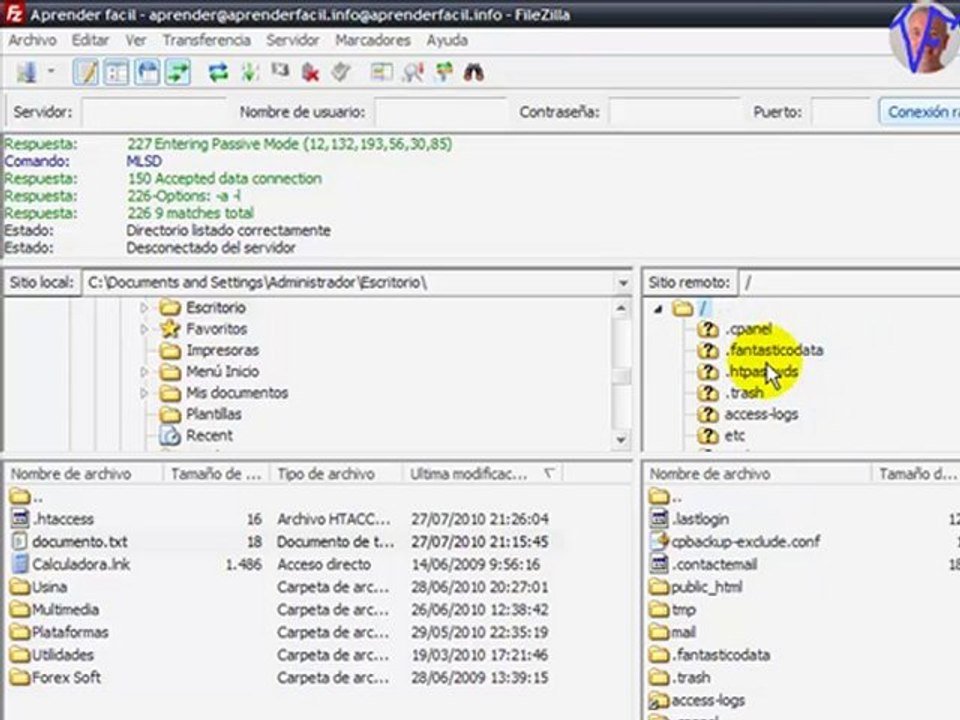Sort local files by Última modificación
The height and width of the screenshot is (720, 960).
point(482,474)
